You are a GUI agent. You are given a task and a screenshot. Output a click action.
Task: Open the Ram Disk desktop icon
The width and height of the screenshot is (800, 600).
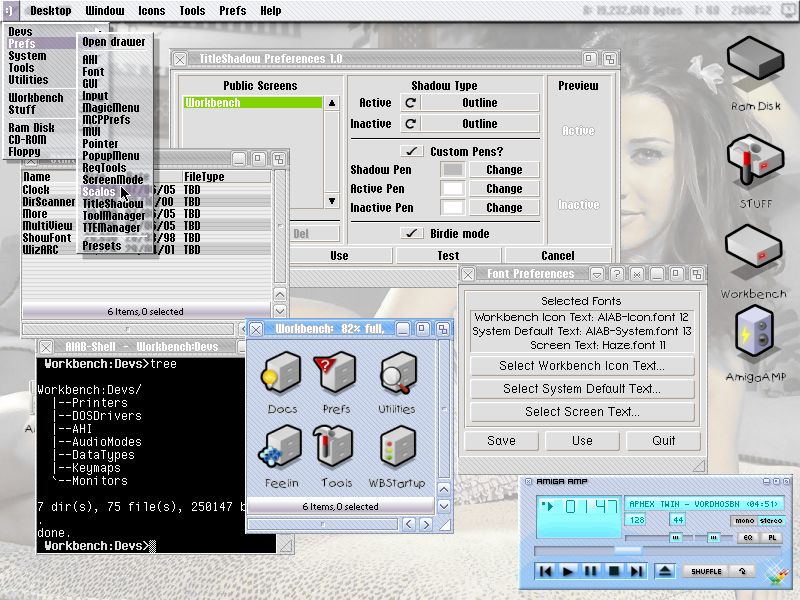click(x=755, y=66)
